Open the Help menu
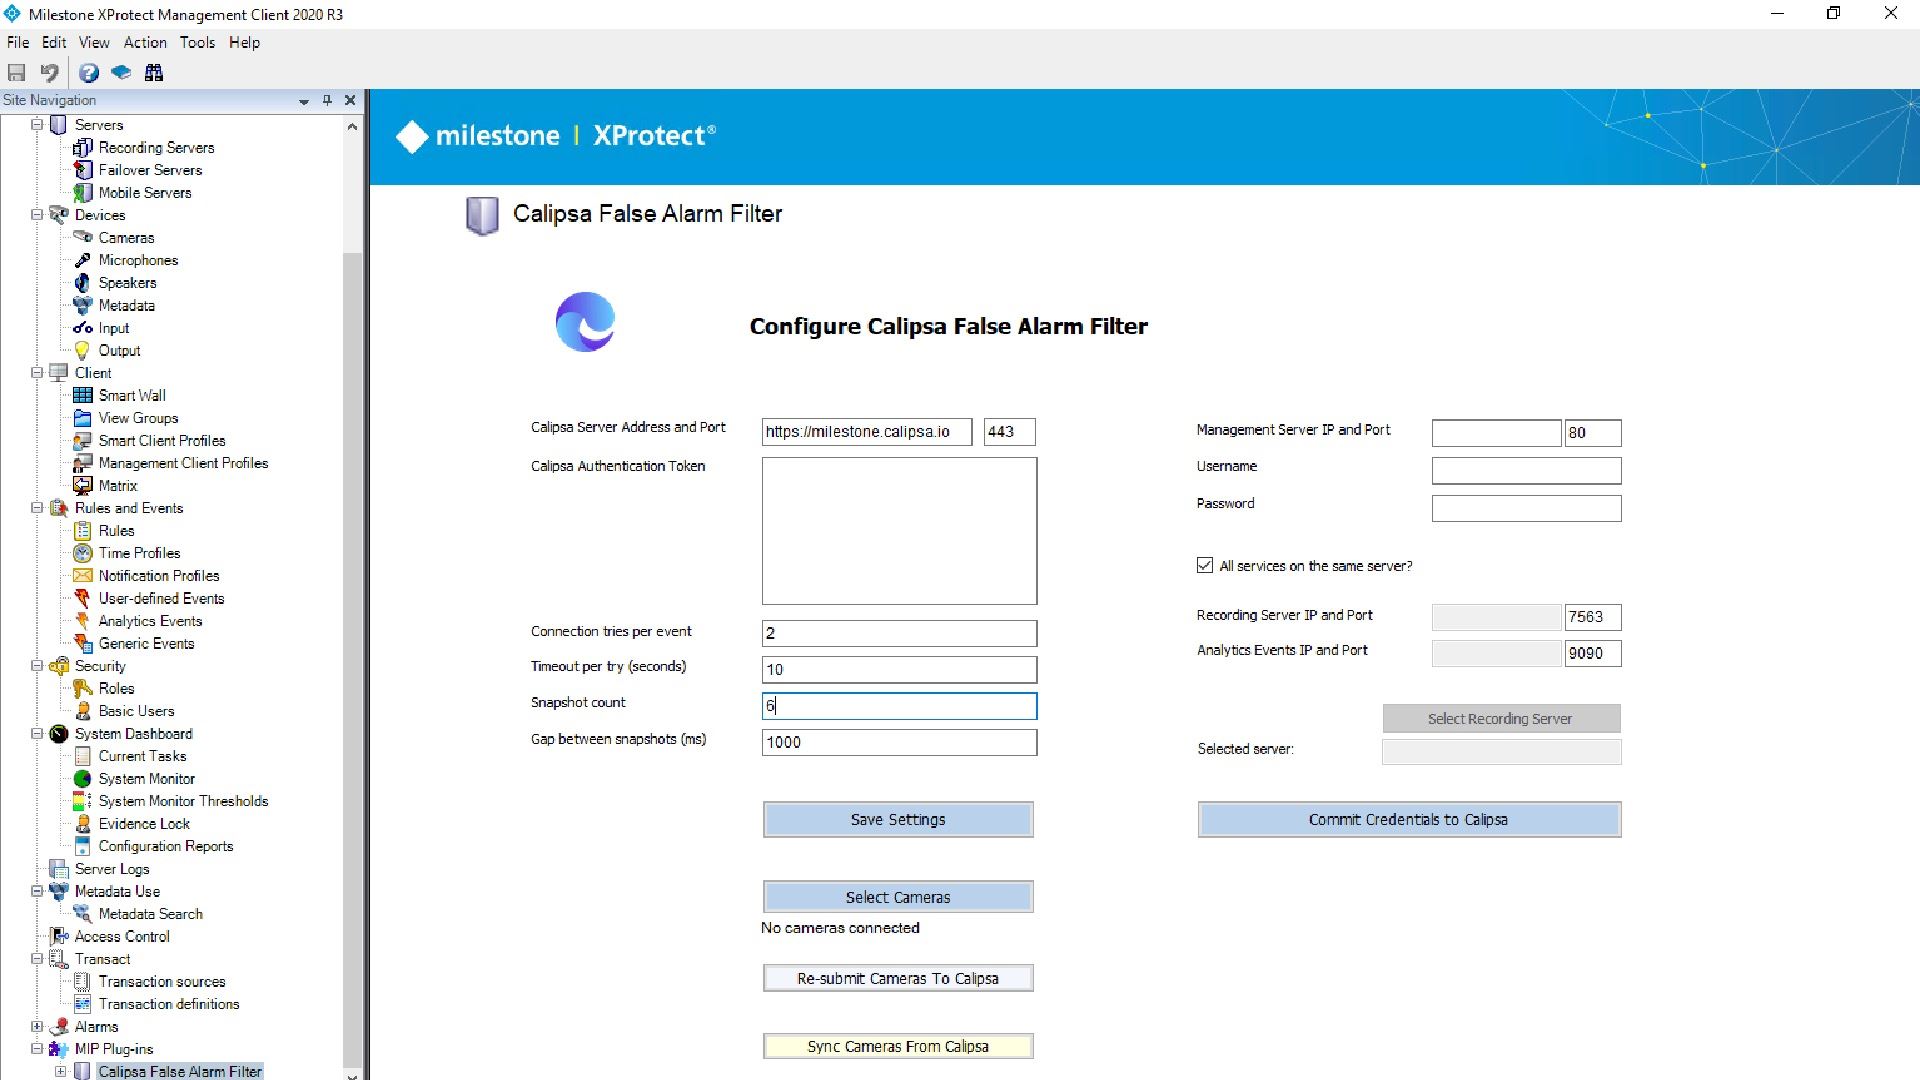Image resolution: width=1920 pixels, height=1080 pixels. [x=244, y=42]
